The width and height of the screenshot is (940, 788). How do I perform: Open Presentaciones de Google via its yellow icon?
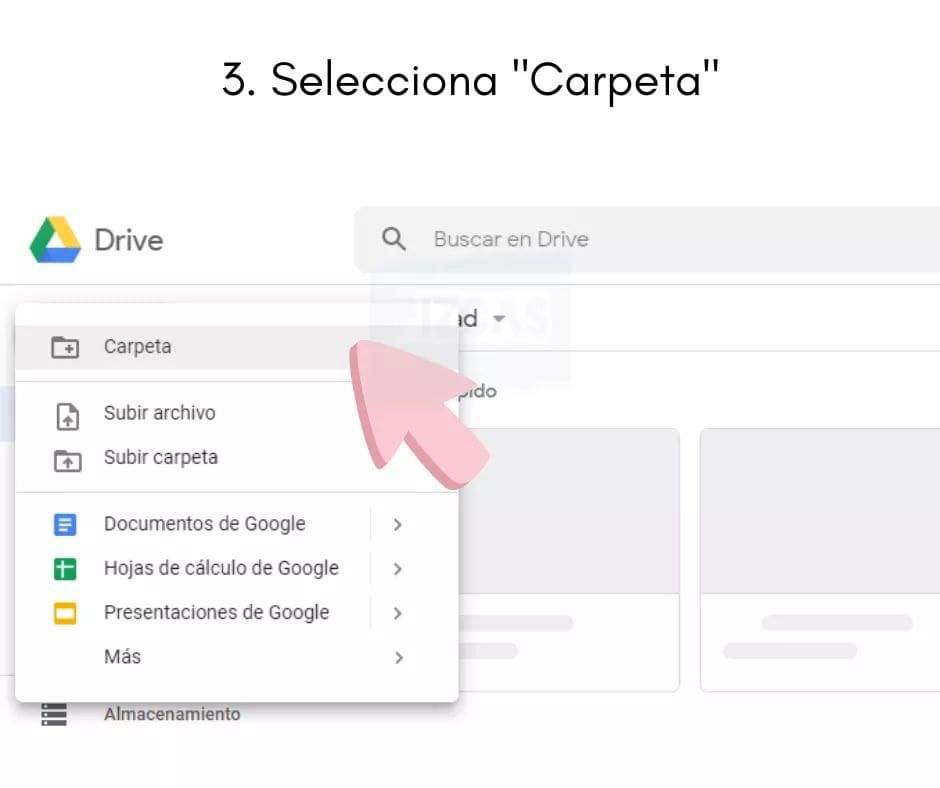(x=66, y=612)
